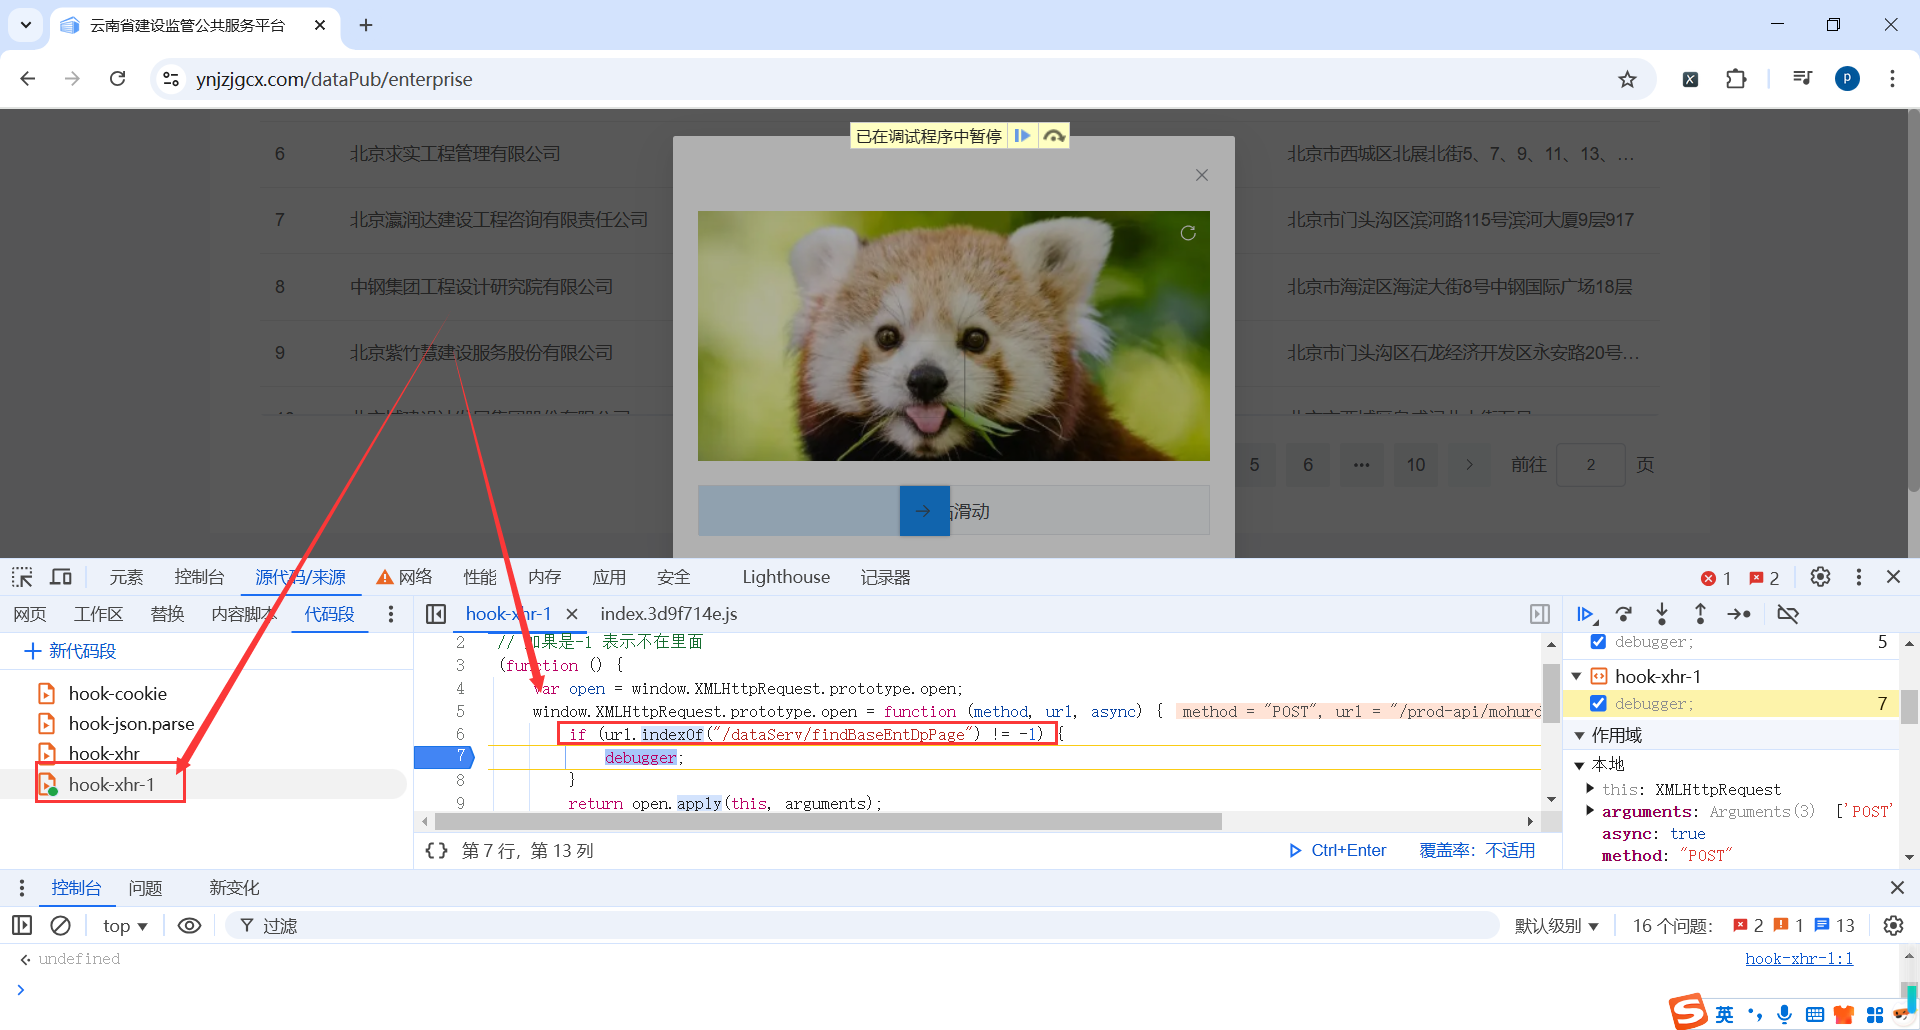This screenshot has height=1030, width=1920.
Task: Refresh the captcha image
Action: 1188,233
